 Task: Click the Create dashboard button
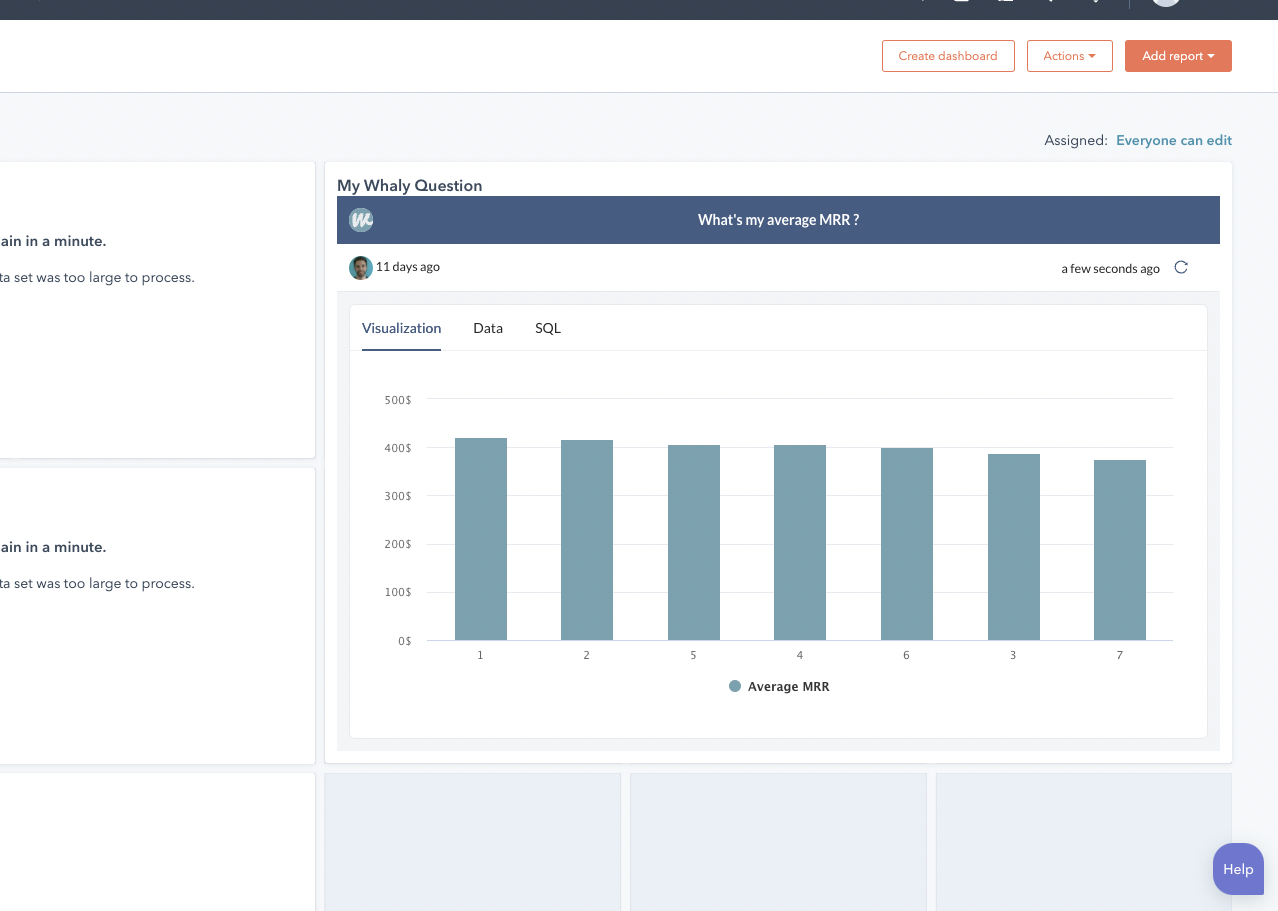(x=947, y=56)
